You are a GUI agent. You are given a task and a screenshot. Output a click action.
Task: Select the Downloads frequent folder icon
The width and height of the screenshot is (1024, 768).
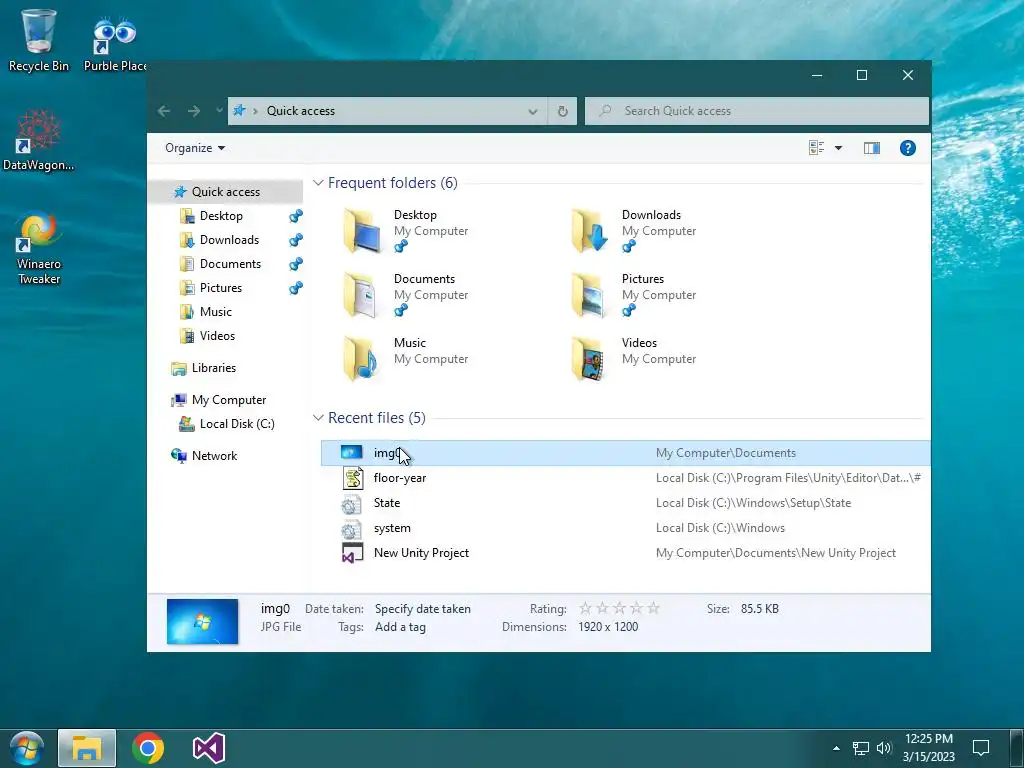point(590,231)
